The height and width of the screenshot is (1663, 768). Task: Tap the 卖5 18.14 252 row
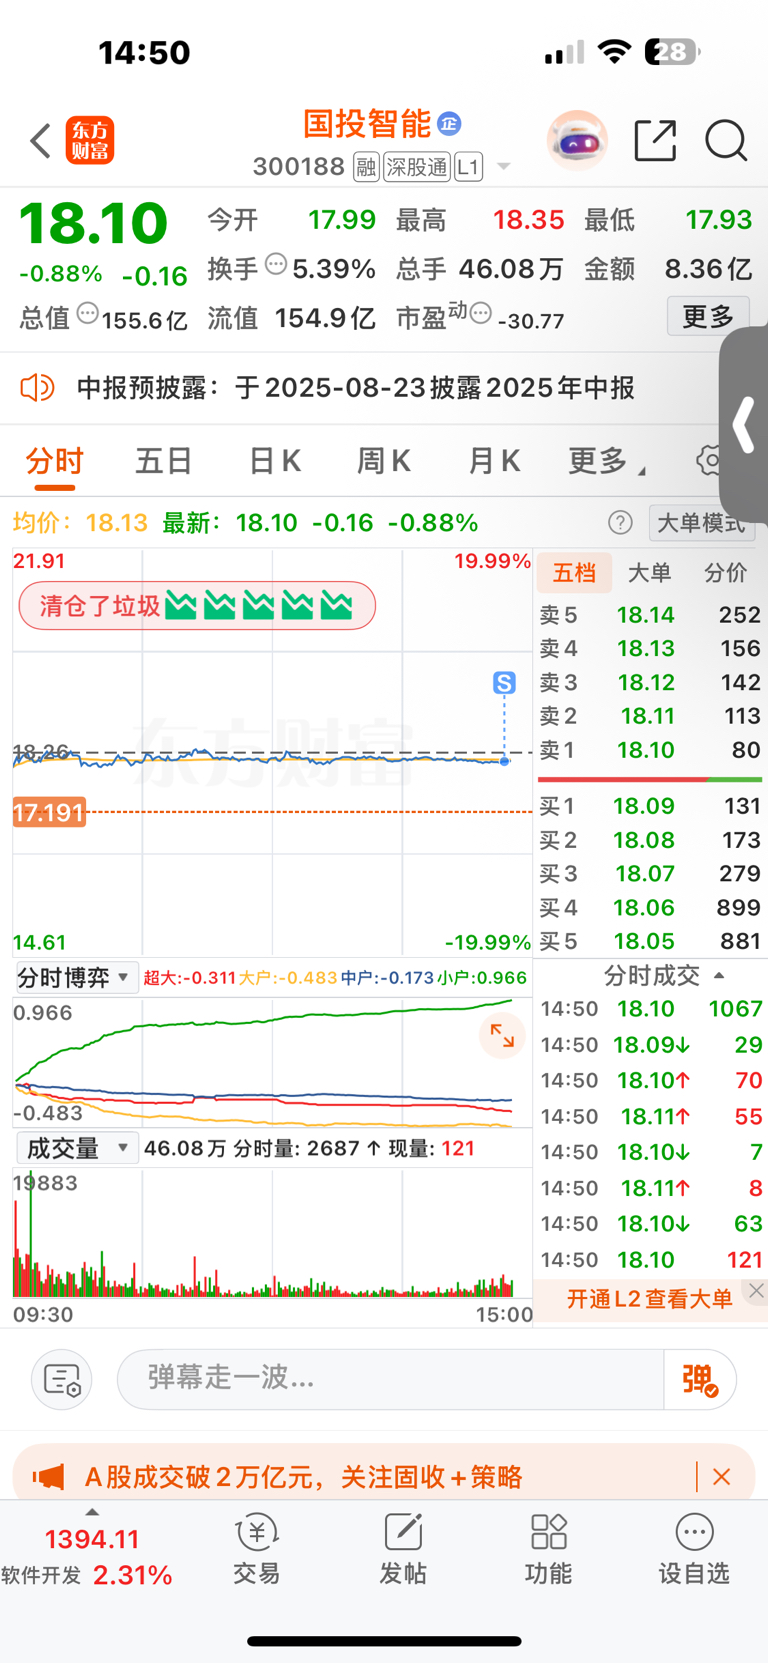point(650,615)
